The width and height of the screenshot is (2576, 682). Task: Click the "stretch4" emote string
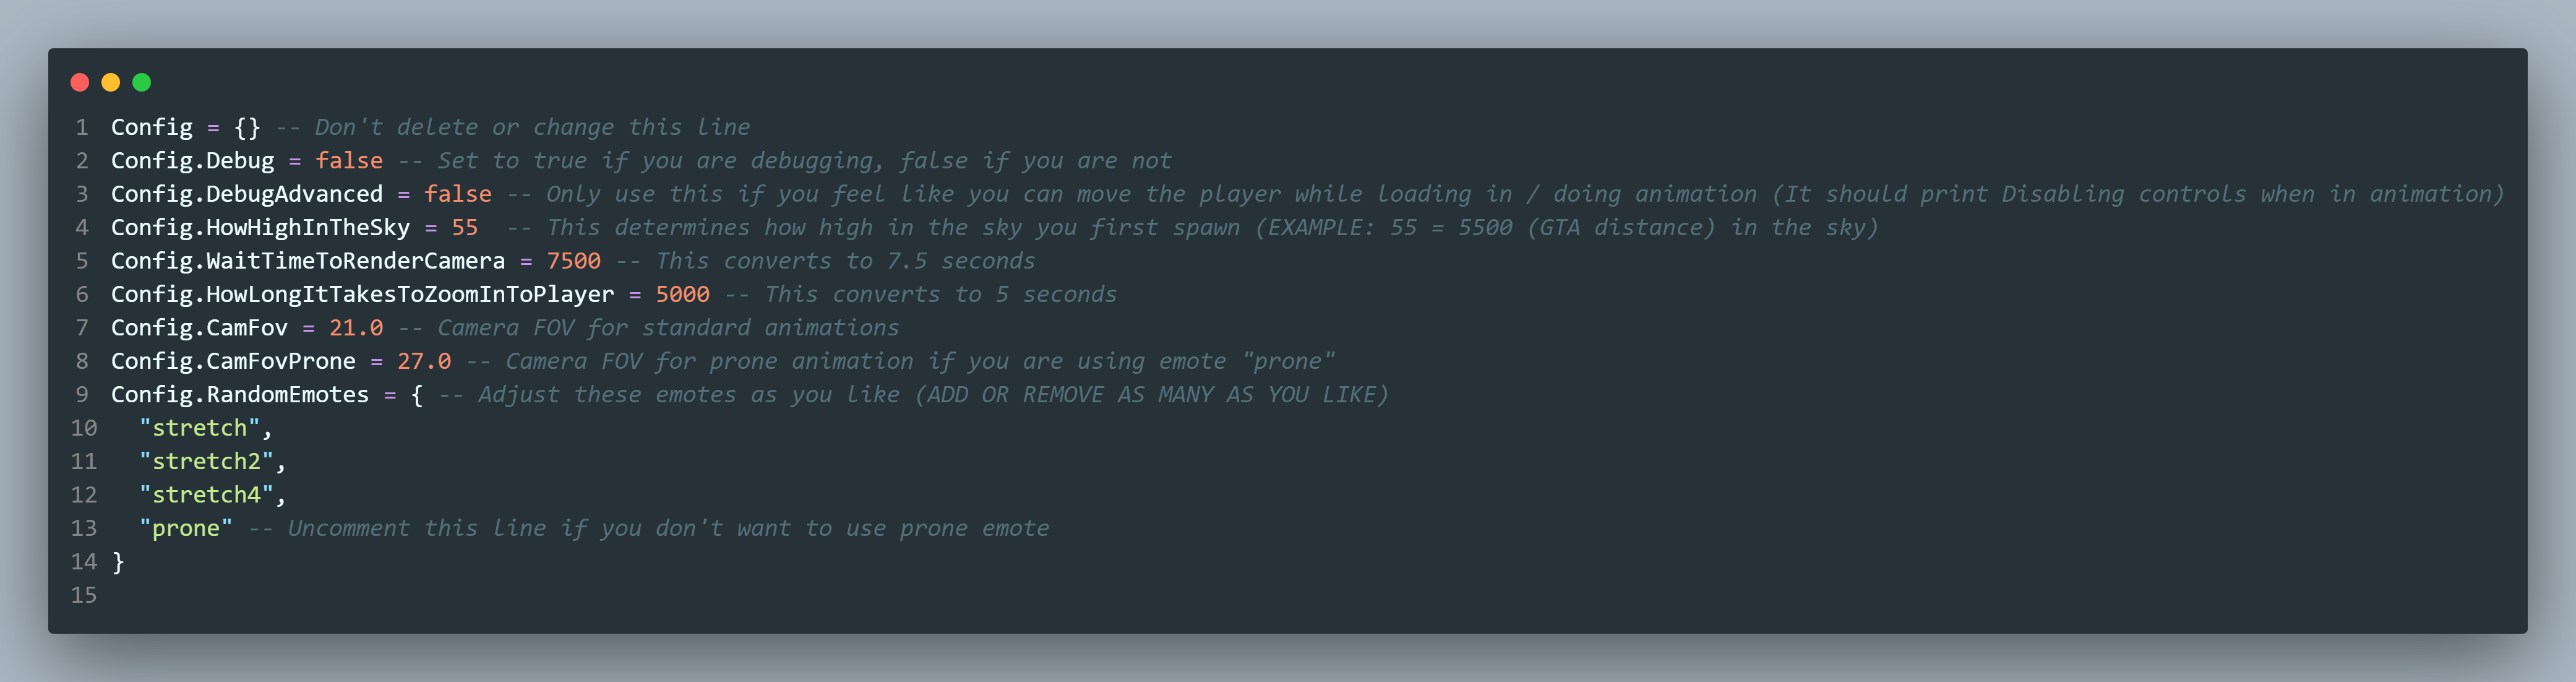point(206,495)
